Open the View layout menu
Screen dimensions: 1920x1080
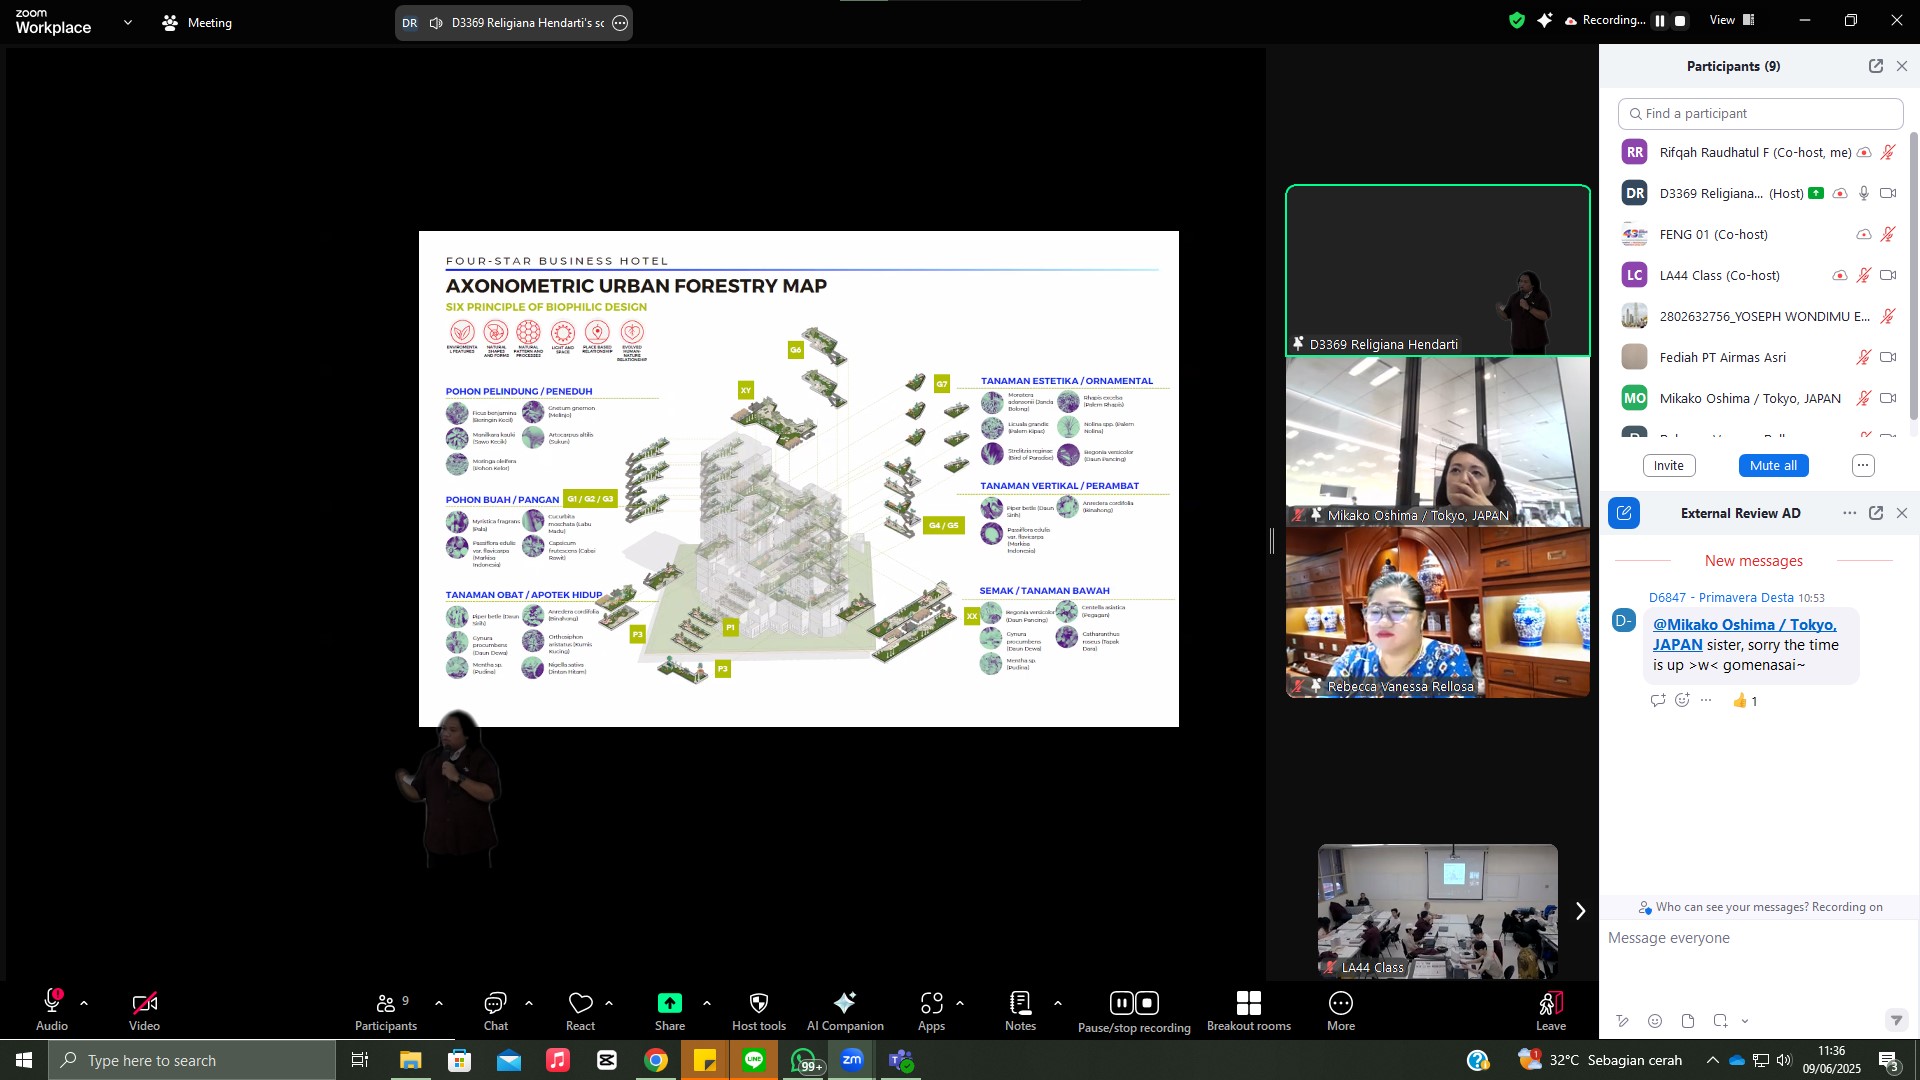[1732, 20]
